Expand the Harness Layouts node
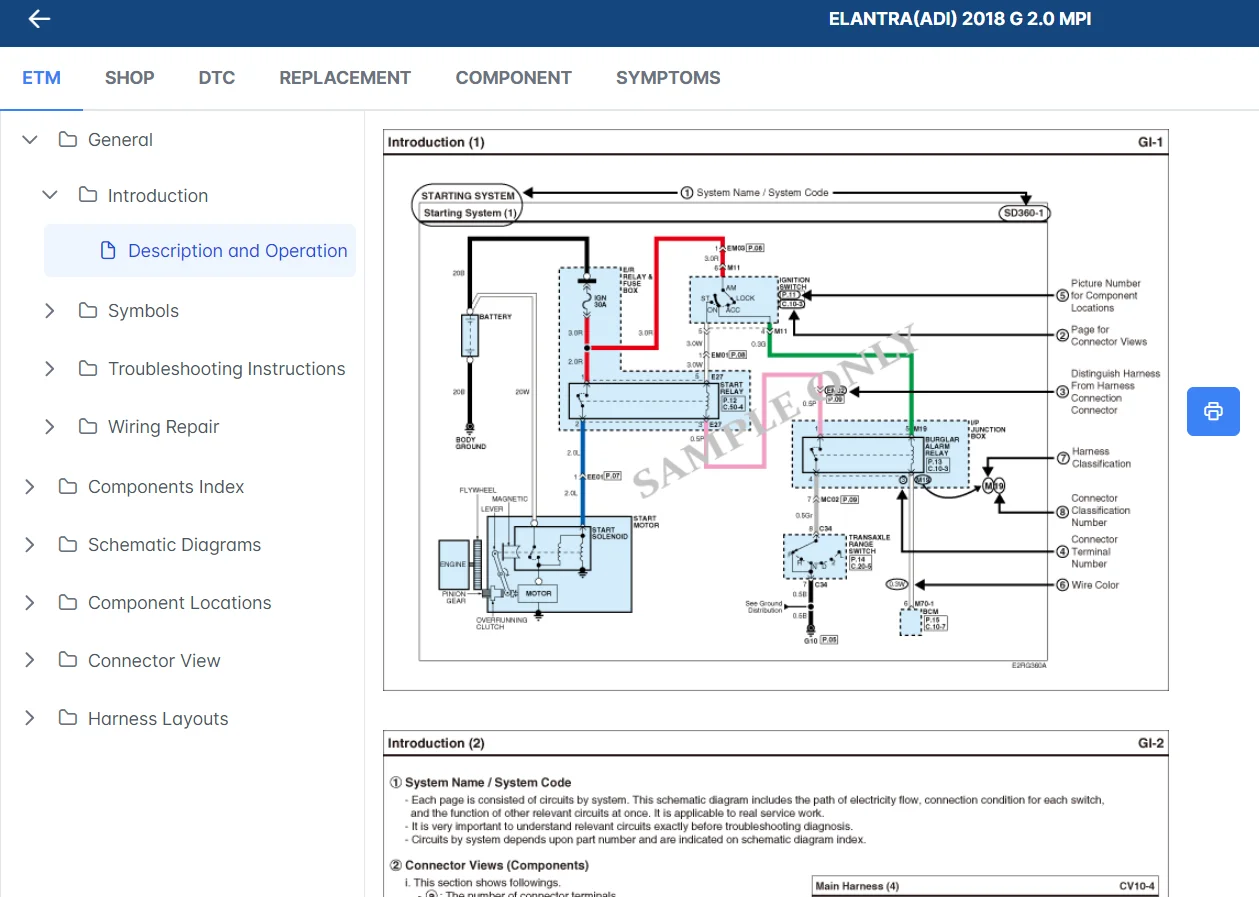This screenshot has width=1259, height=897. pyautogui.click(x=30, y=719)
